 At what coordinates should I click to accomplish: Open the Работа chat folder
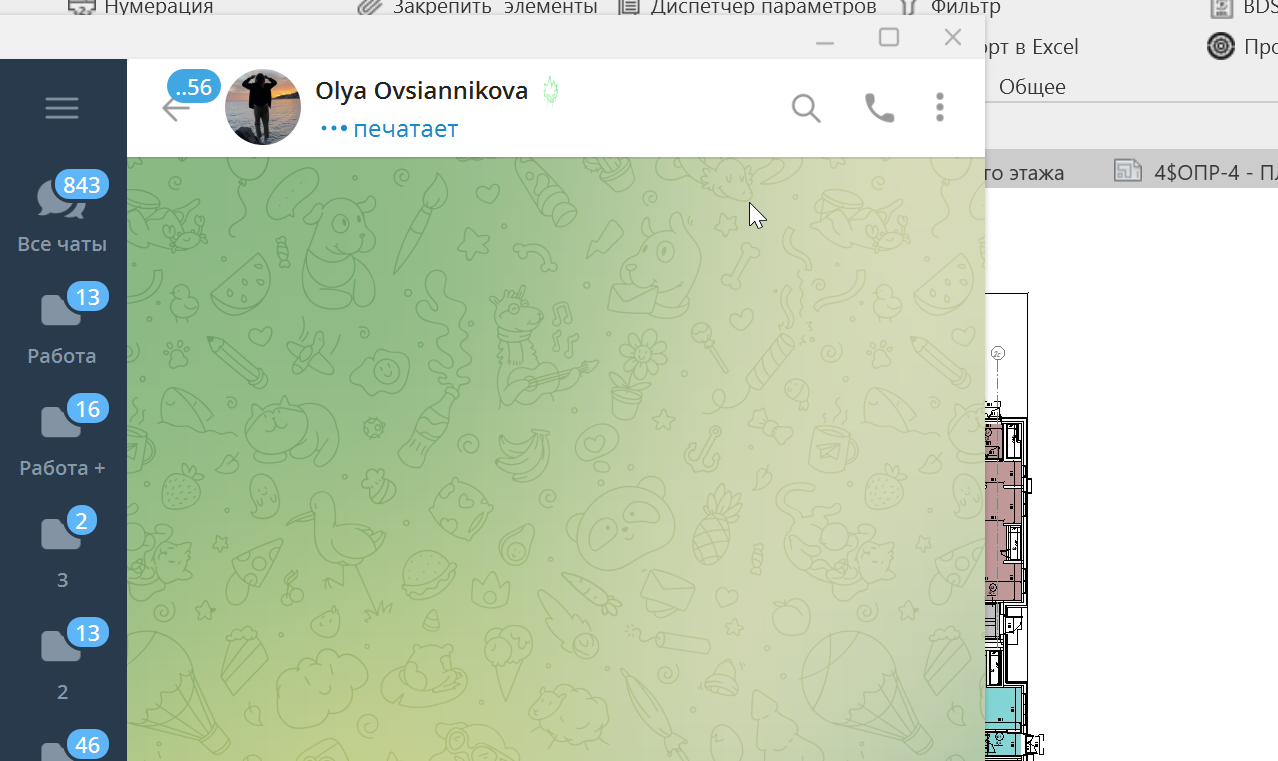[x=62, y=326]
